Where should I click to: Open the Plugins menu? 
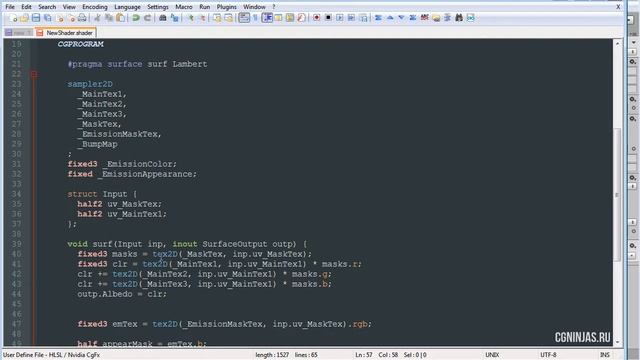tap(227, 7)
